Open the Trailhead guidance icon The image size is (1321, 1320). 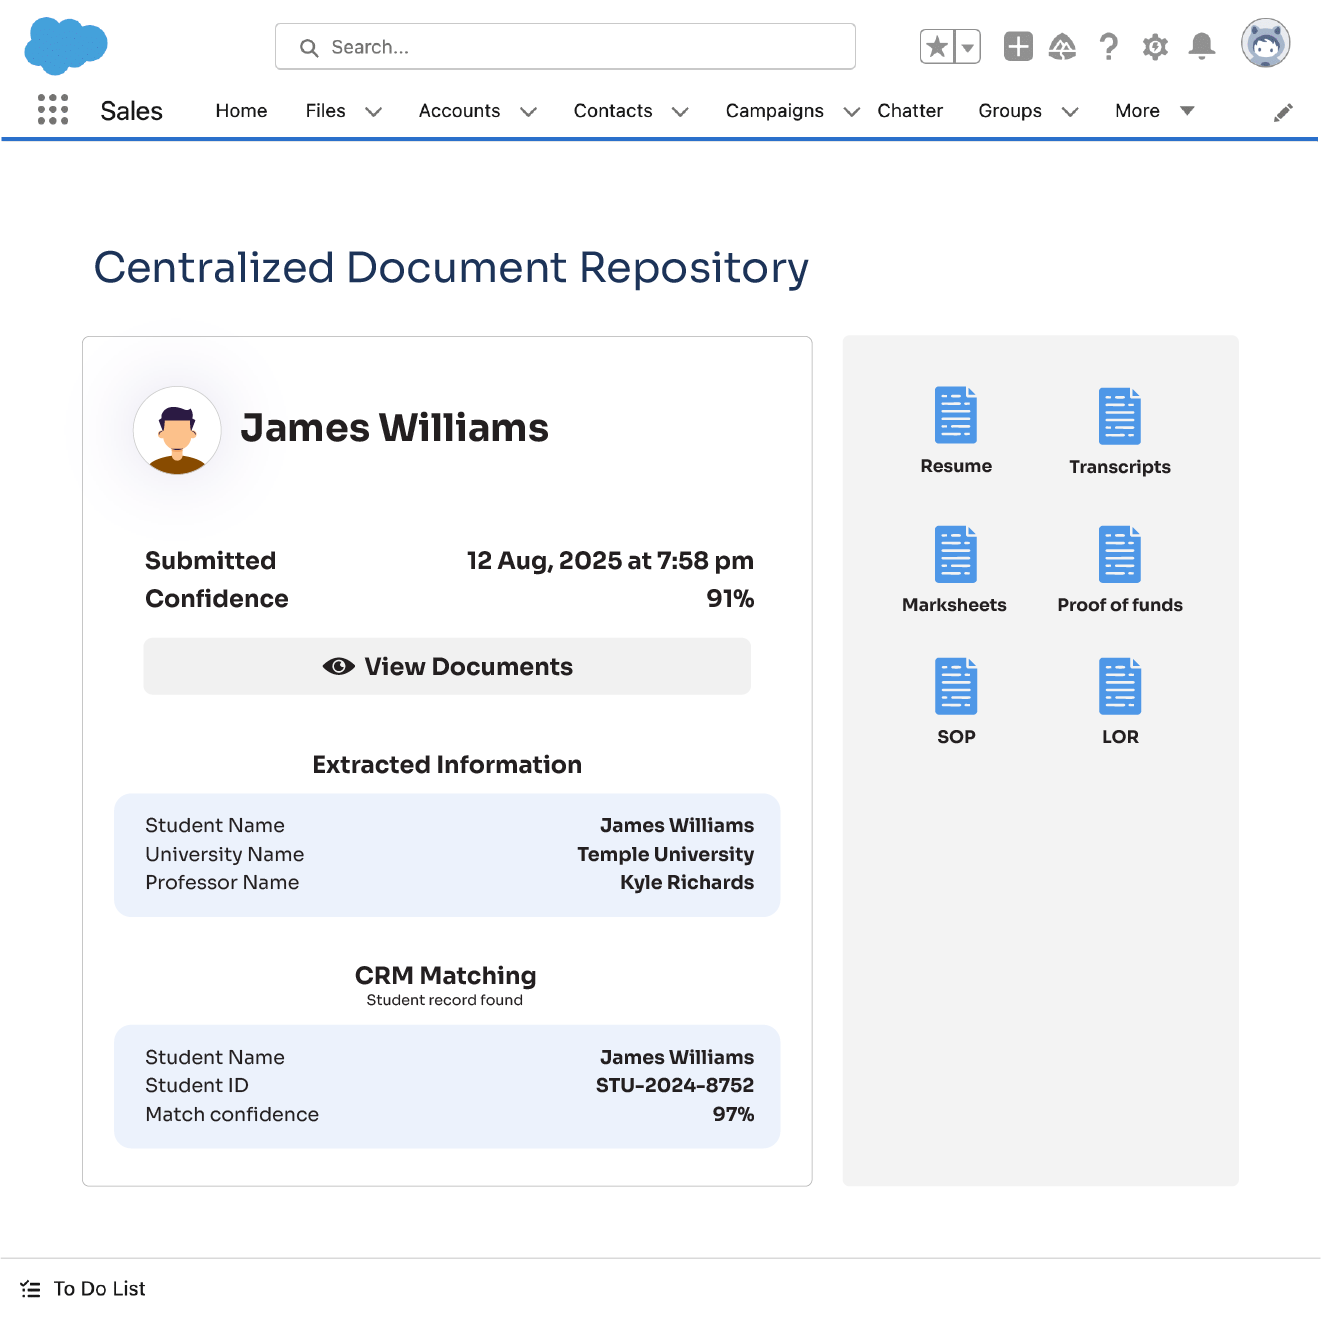(x=1062, y=47)
